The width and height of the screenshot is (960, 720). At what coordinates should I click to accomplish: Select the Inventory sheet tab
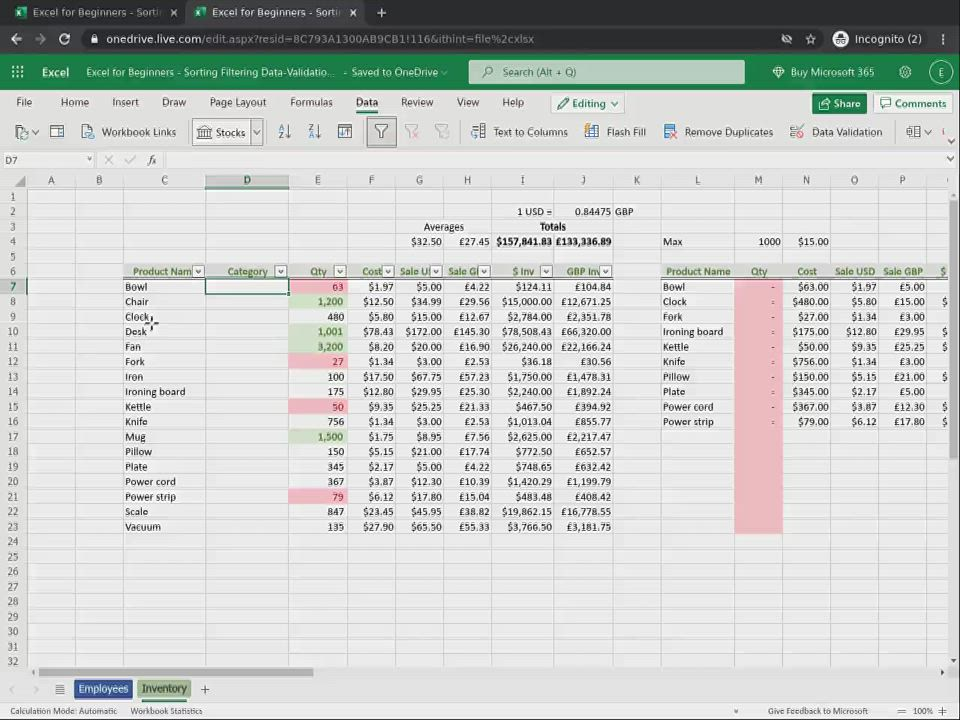(163, 689)
